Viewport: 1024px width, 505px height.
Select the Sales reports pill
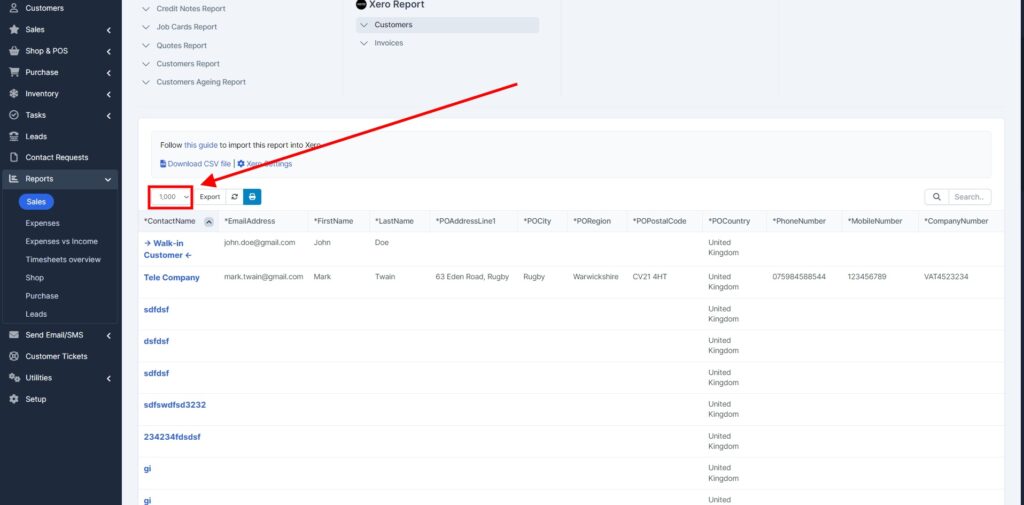tap(36, 202)
